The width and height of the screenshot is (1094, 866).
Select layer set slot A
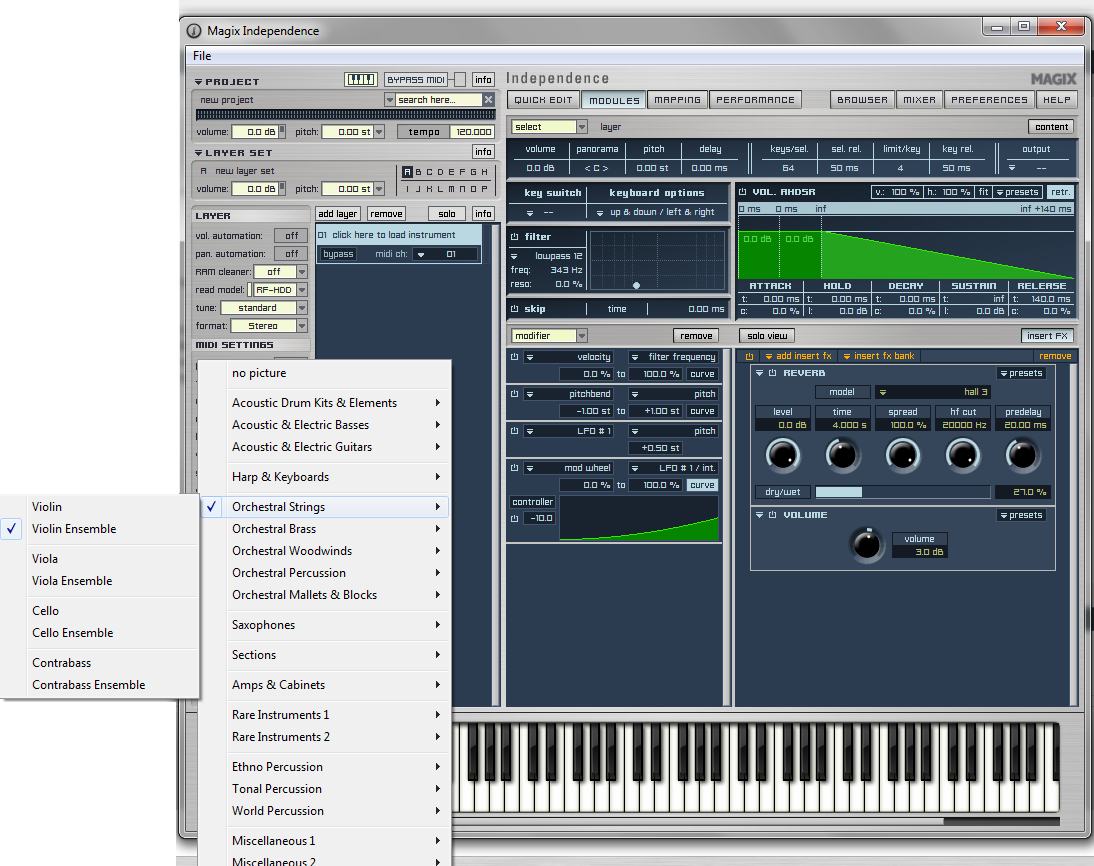(407, 172)
